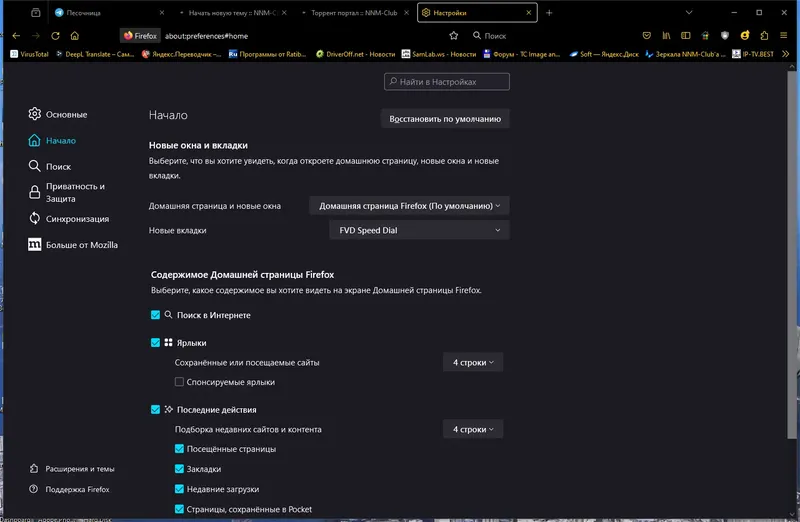Enable Спонсируемые ярлыки checkbox
This screenshot has width=800, height=522.
[179, 382]
